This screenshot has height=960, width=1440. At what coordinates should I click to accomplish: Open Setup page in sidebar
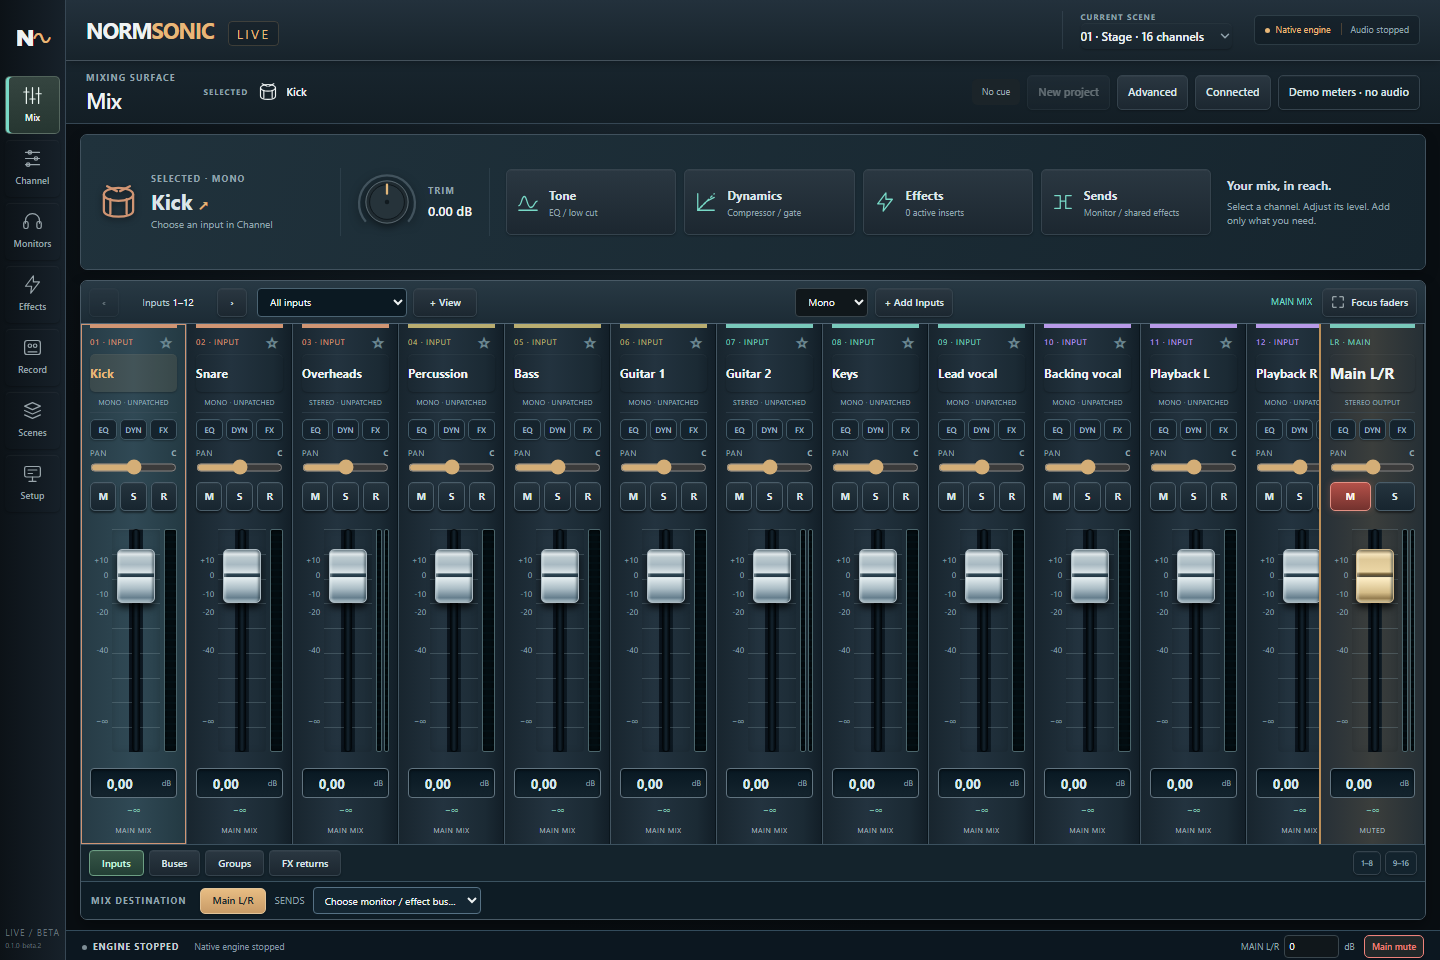pyautogui.click(x=33, y=482)
